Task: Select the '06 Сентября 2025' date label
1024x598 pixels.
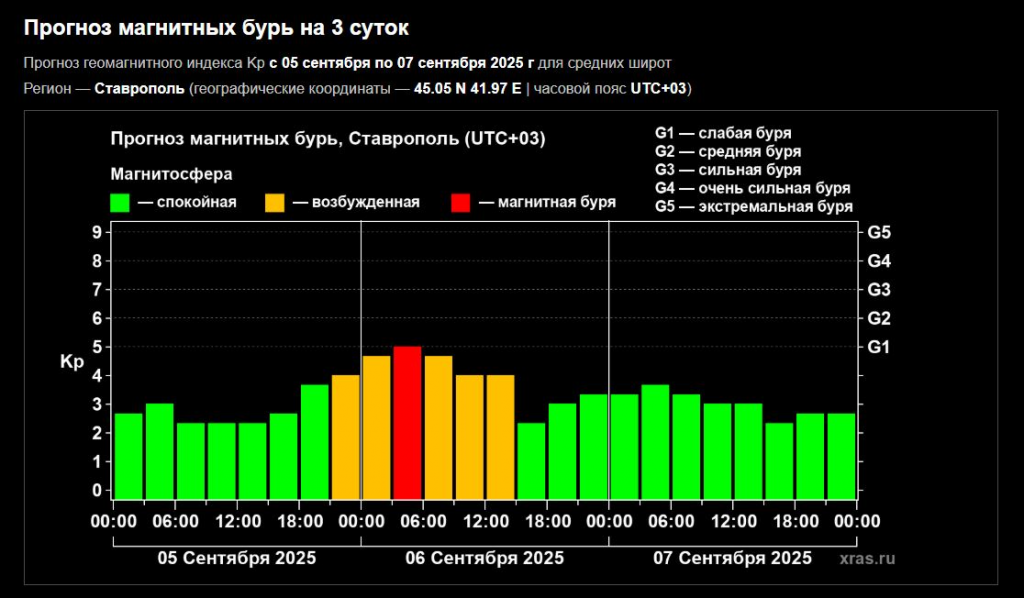Action: click(484, 558)
